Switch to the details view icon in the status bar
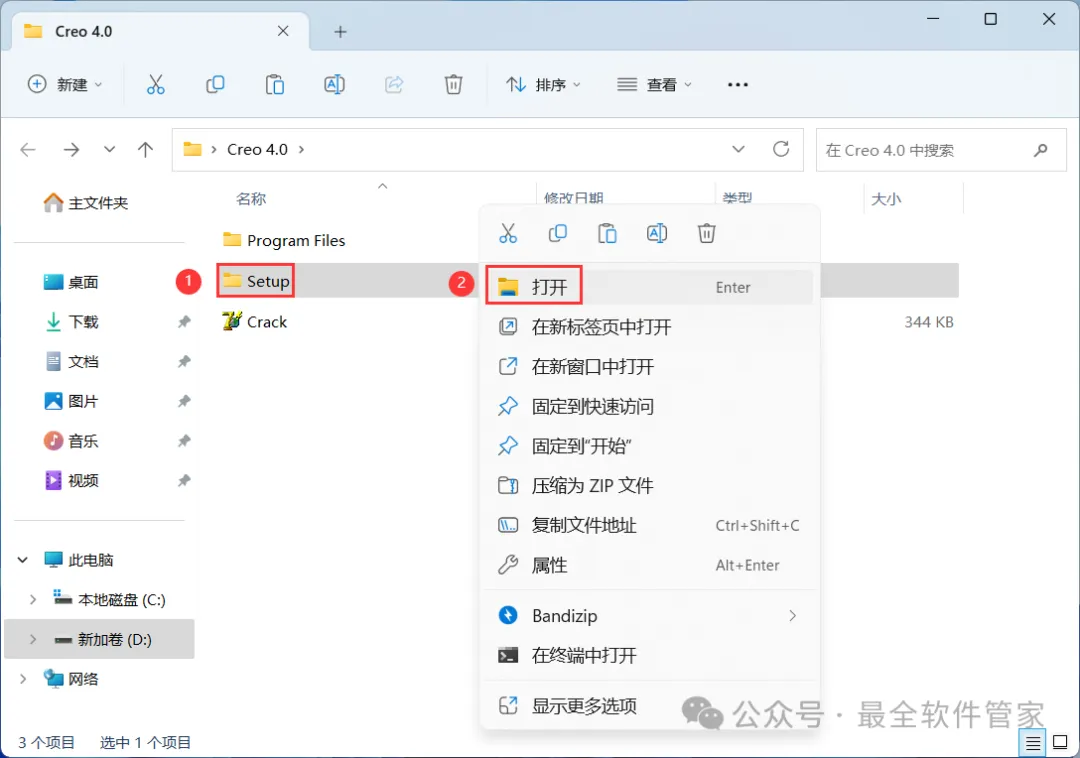The width and height of the screenshot is (1080, 758). 1032,743
